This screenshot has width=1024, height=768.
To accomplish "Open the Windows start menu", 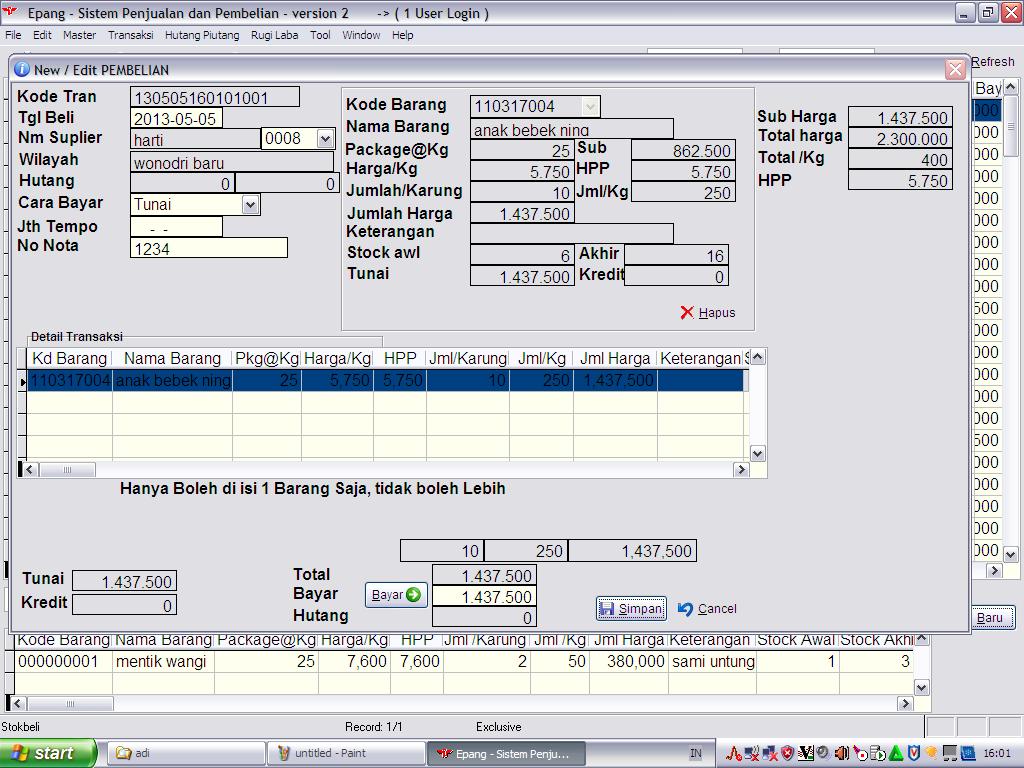I will [48, 753].
